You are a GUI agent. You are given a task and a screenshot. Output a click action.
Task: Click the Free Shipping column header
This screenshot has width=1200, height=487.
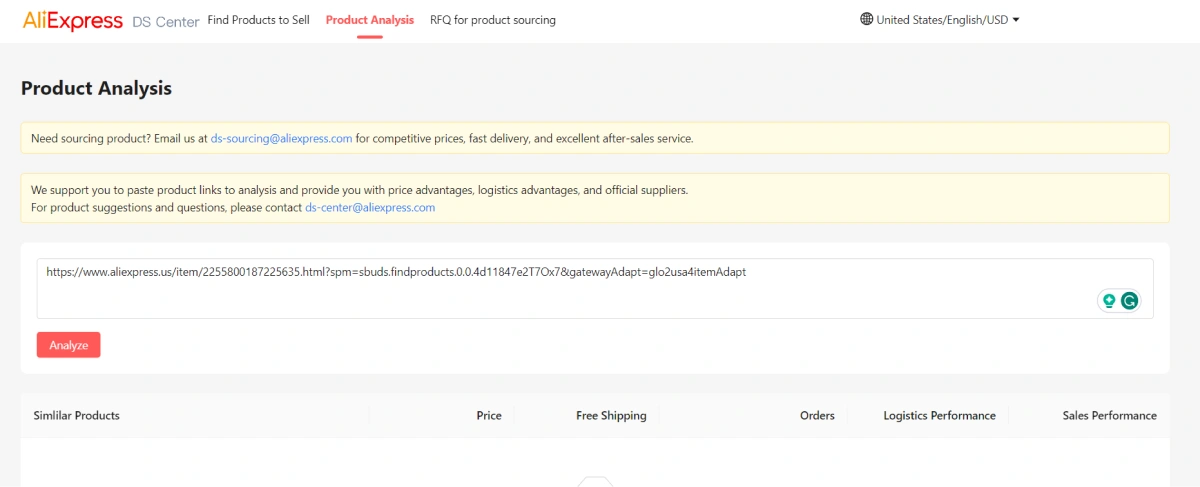pyautogui.click(x=611, y=415)
